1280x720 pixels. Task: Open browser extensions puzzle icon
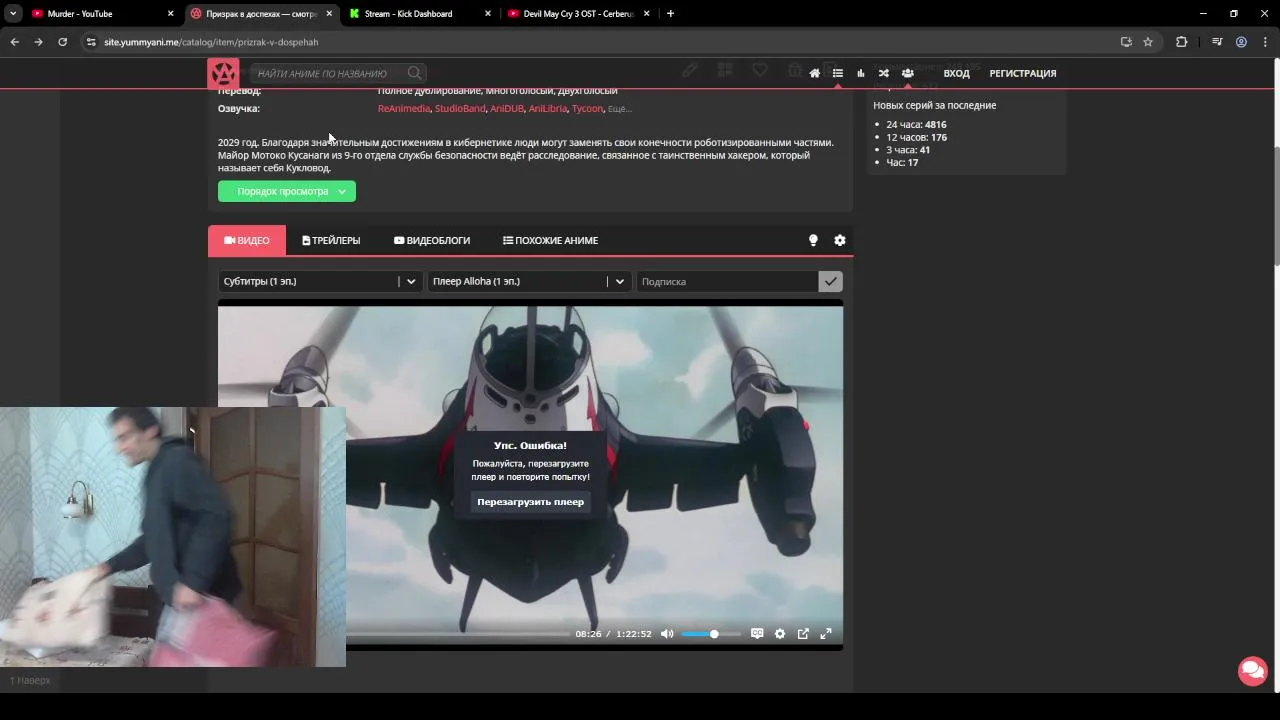click(1182, 42)
